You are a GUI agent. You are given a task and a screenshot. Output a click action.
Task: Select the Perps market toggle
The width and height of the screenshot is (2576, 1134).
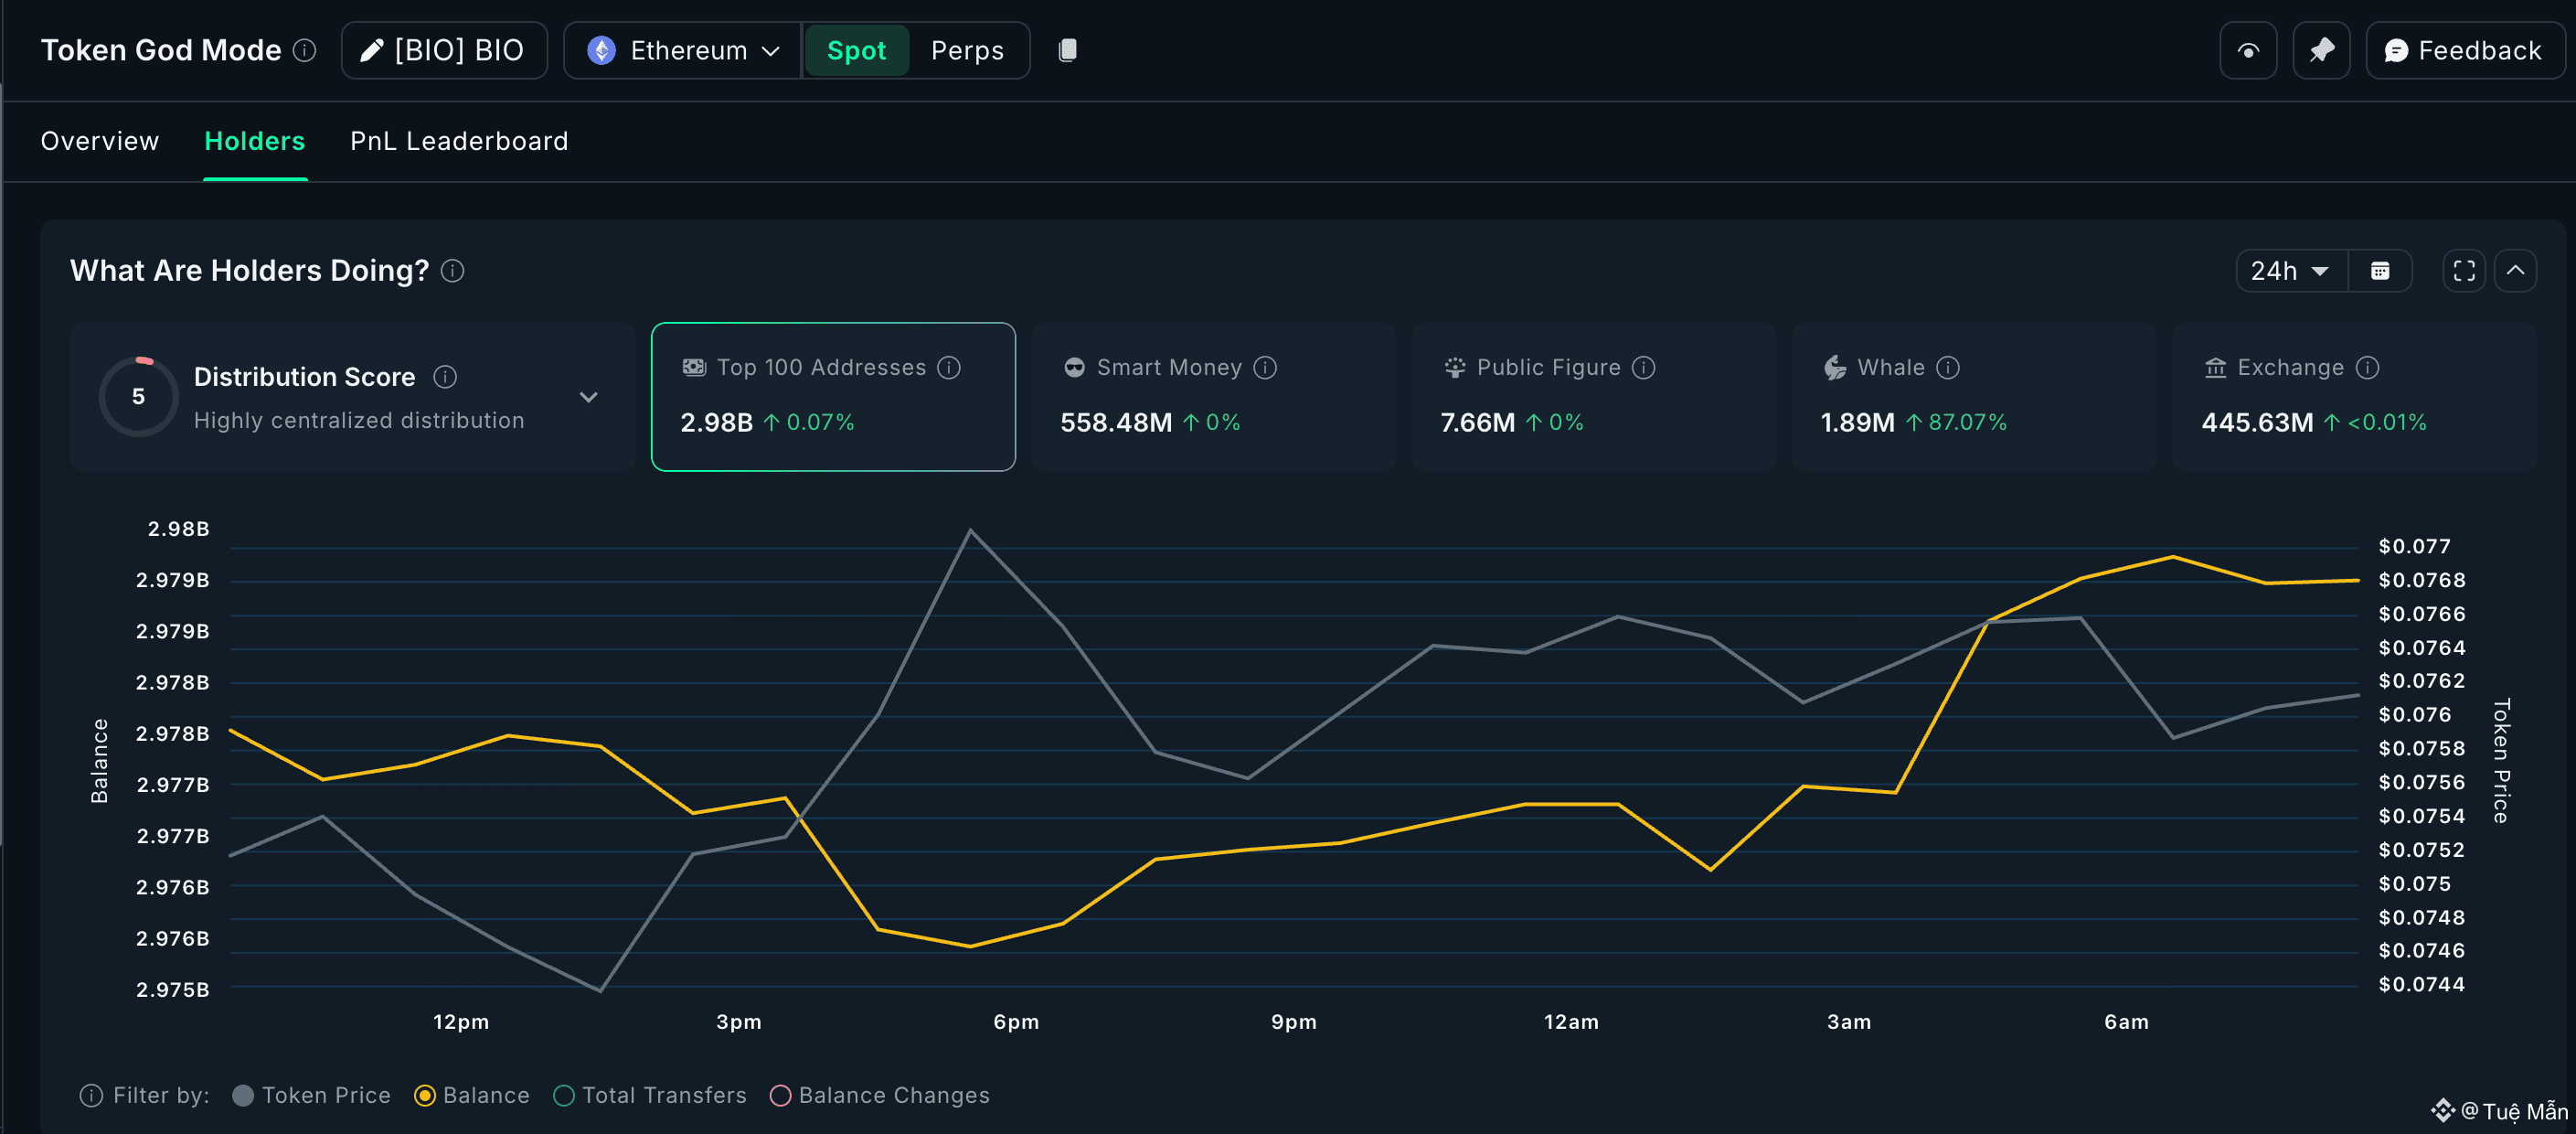coord(966,51)
